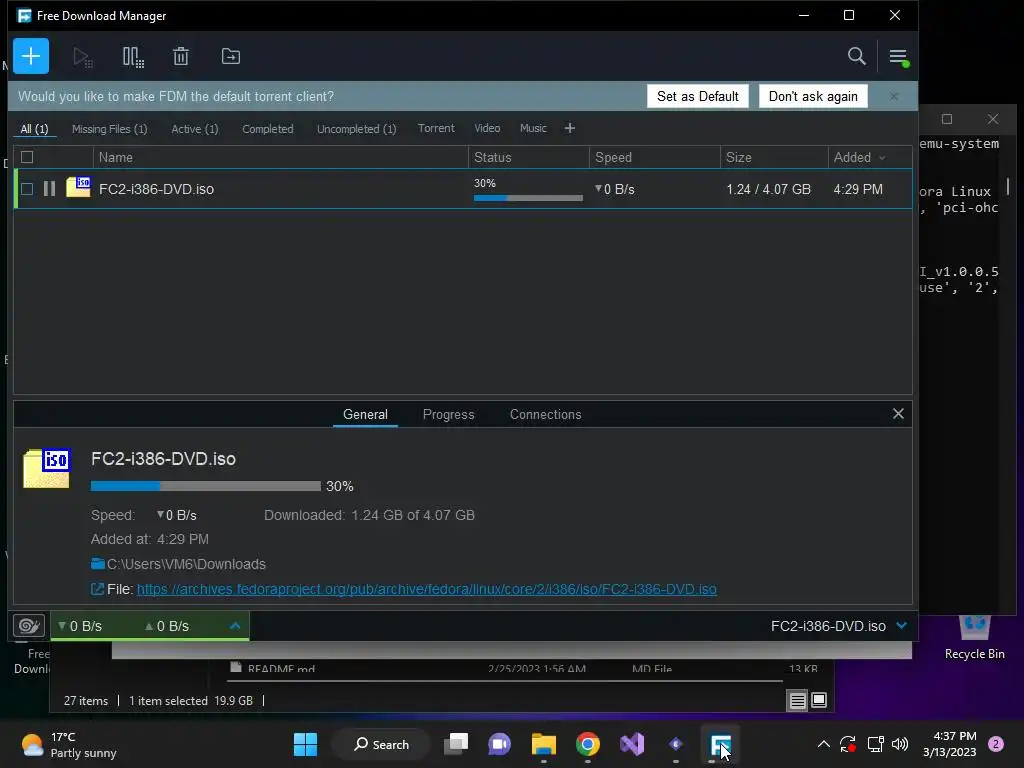Click the taskbar Search box

381,744
